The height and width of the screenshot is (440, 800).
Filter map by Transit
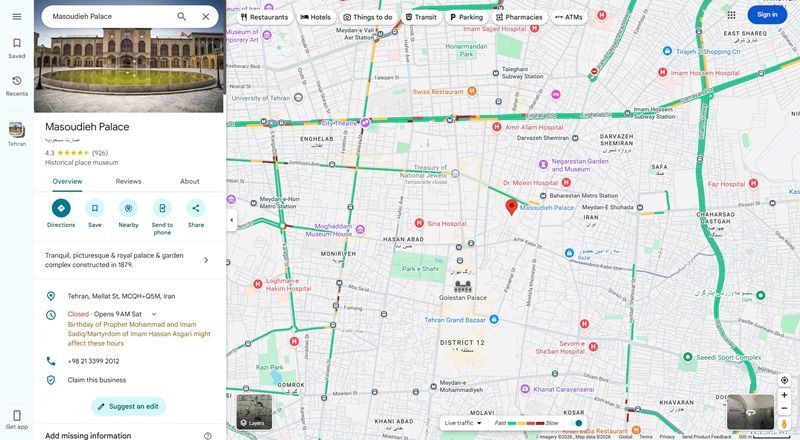pyautogui.click(x=421, y=17)
